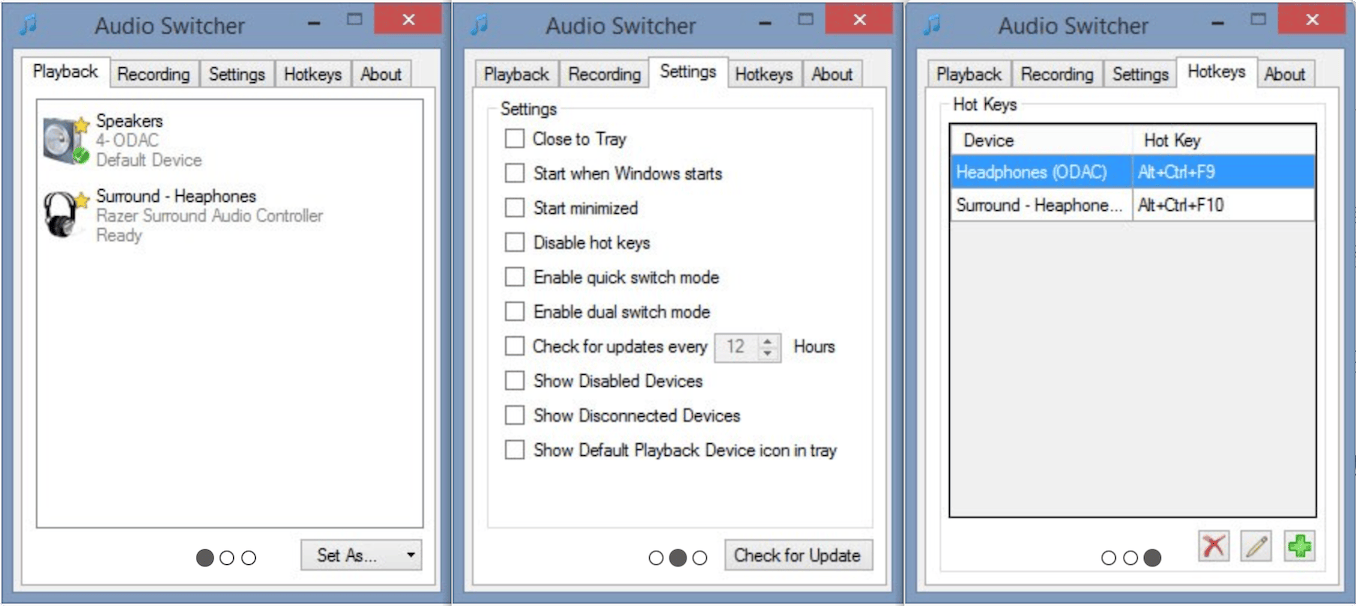Click the Hotkeys tab in Hotkeys window

pos(1216,72)
